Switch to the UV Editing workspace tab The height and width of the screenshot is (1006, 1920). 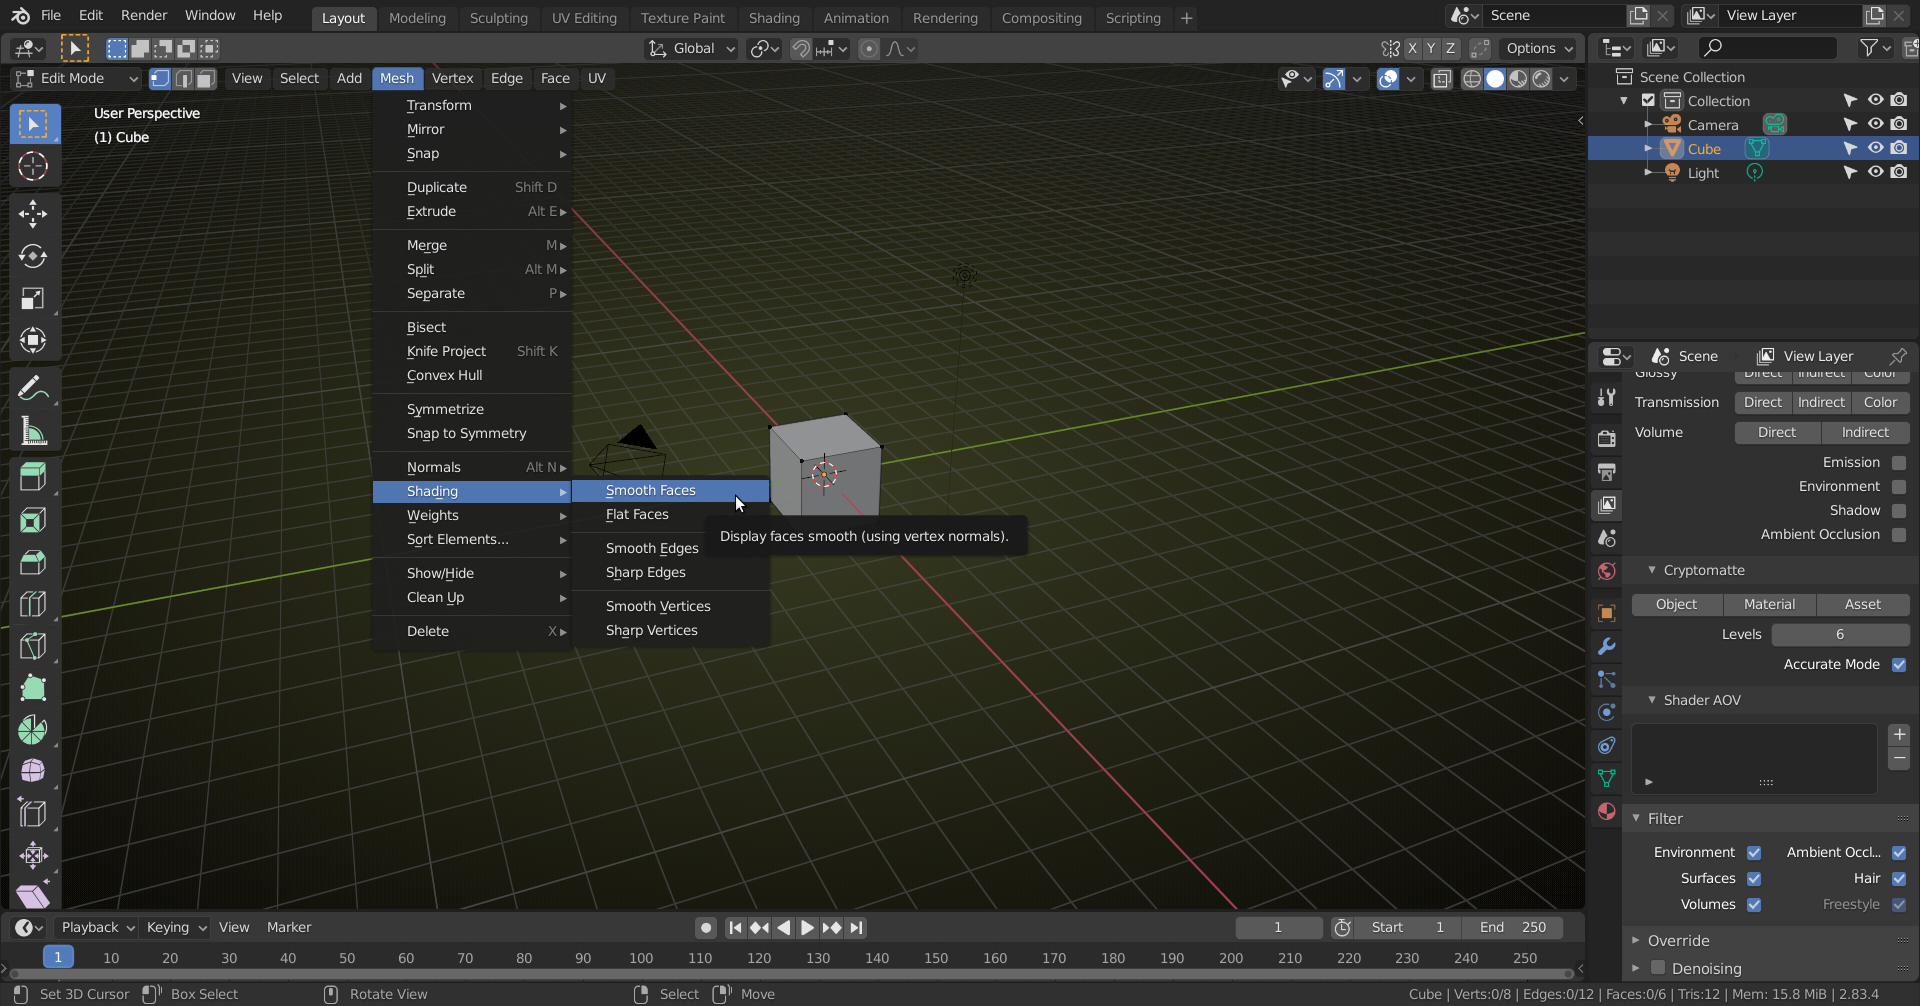584,18
